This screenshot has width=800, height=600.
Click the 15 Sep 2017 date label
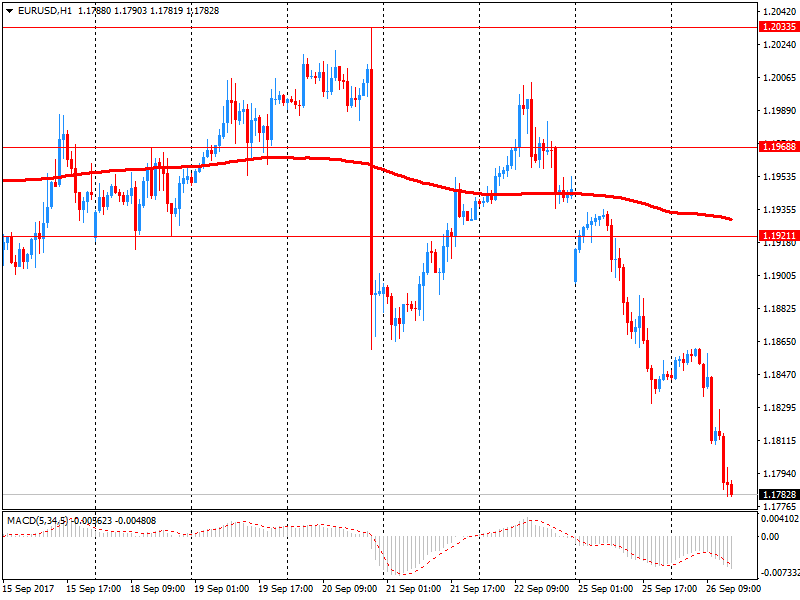point(28,589)
